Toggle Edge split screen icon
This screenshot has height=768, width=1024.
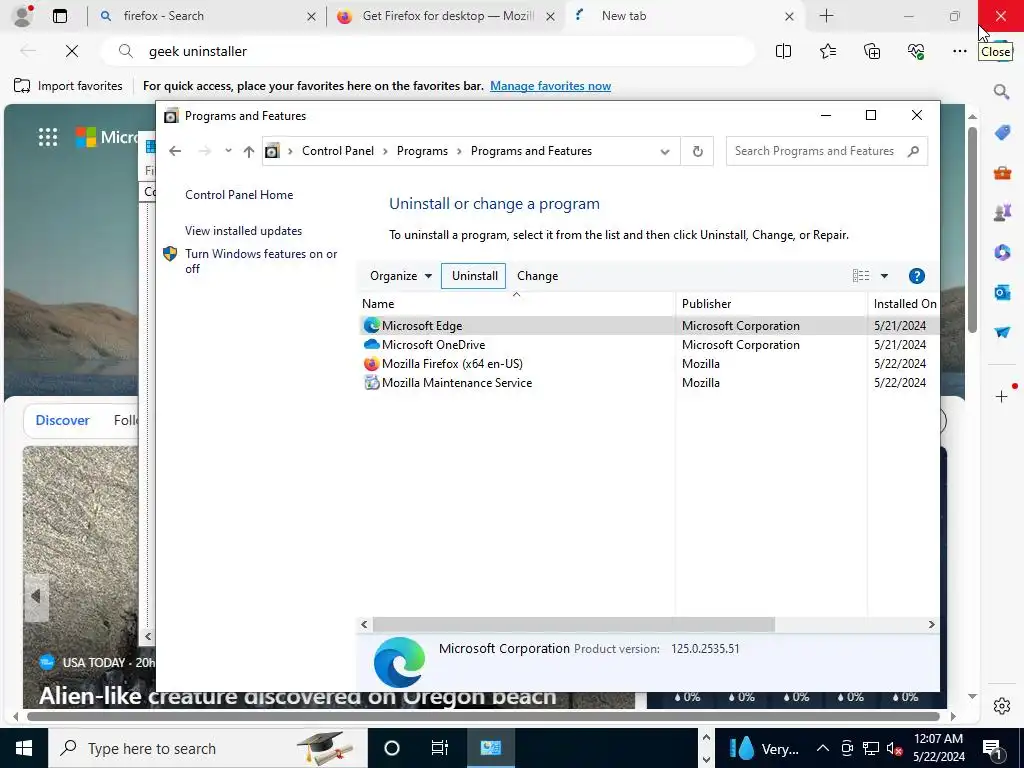click(x=783, y=51)
